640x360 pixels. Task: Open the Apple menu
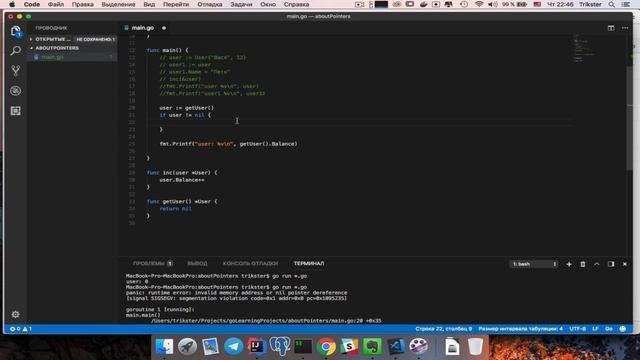(12, 4)
